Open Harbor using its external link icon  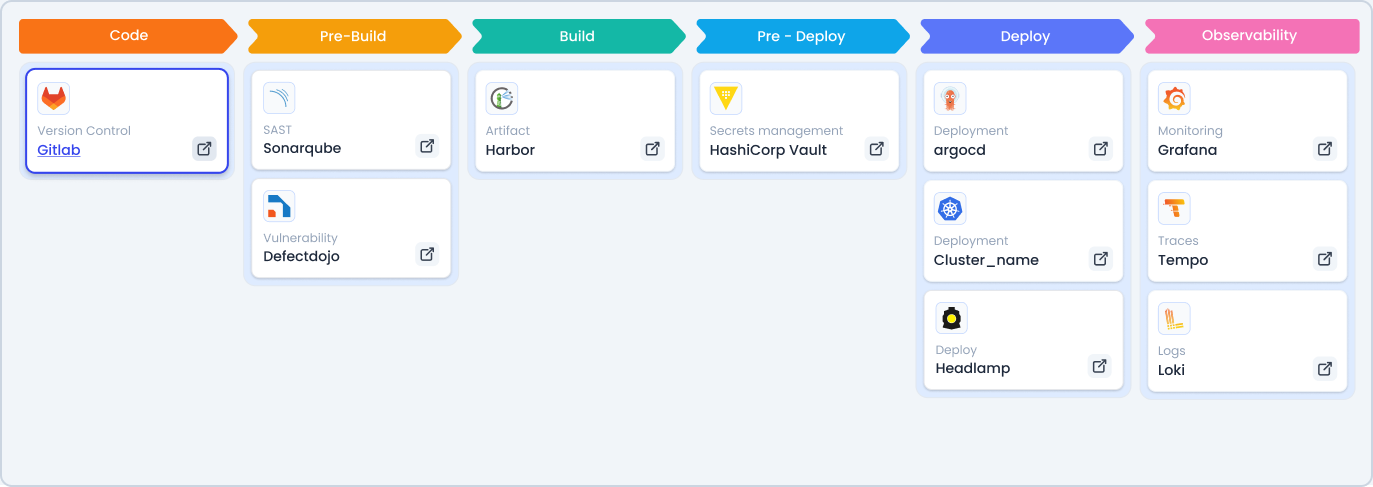(652, 149)
